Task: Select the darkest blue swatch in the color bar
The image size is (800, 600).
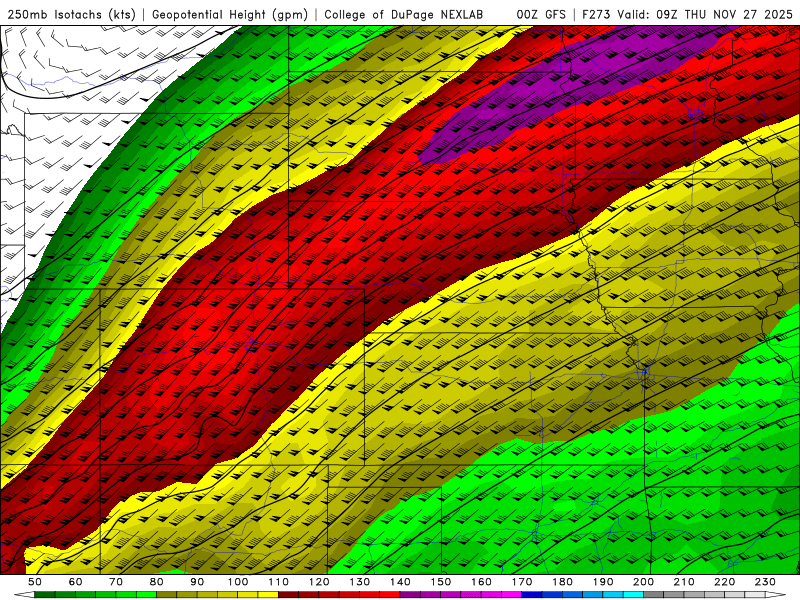Action: click(532, 595)
